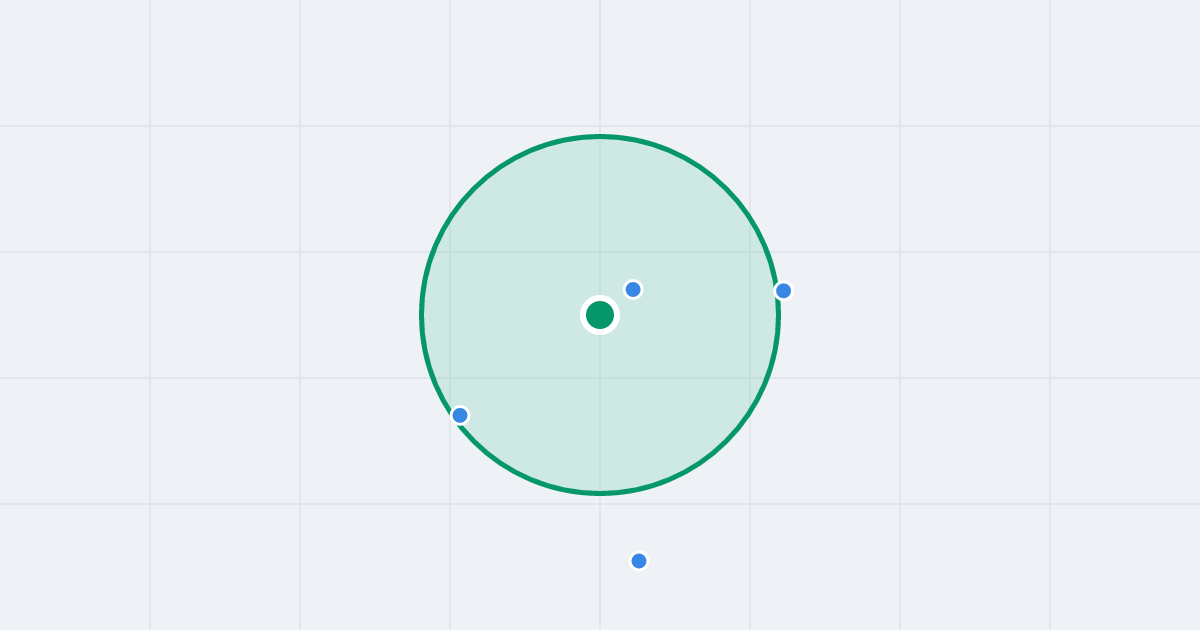Open the only marker outside the green radius
1200x630 pixels.
639,561
